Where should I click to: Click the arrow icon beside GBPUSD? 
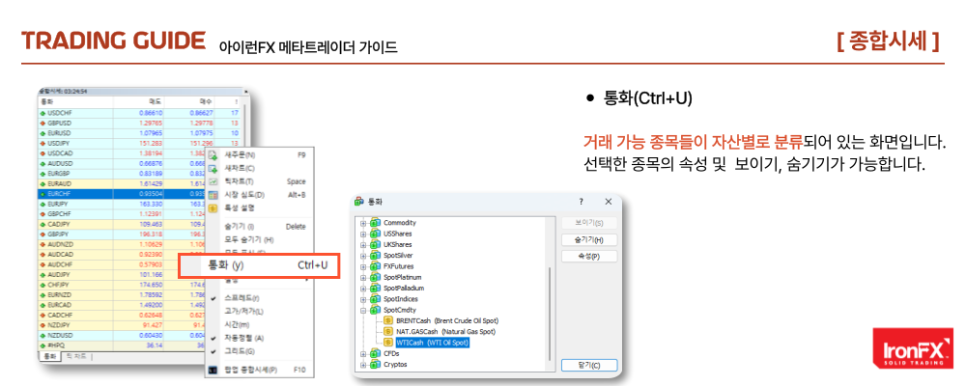pyautogui.click(x=43, y=123)
